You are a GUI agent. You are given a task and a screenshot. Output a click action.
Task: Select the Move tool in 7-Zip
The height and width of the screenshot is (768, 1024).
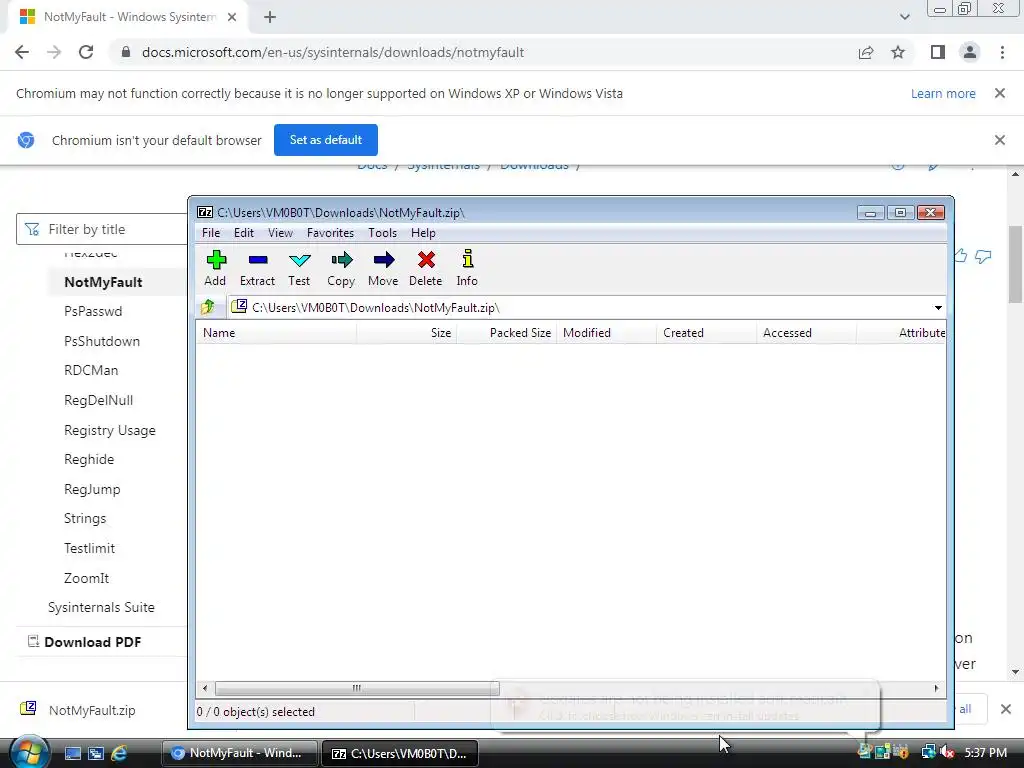[x=383, y=268]
